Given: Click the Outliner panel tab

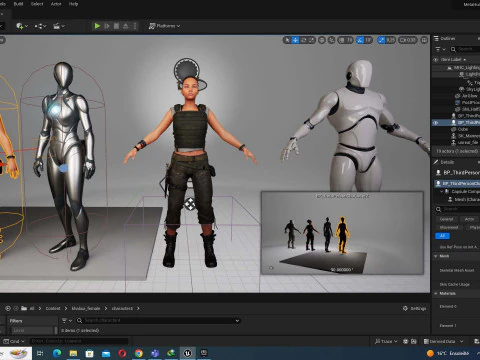Looking at the screenshot, I should click(x=445, y=39).
